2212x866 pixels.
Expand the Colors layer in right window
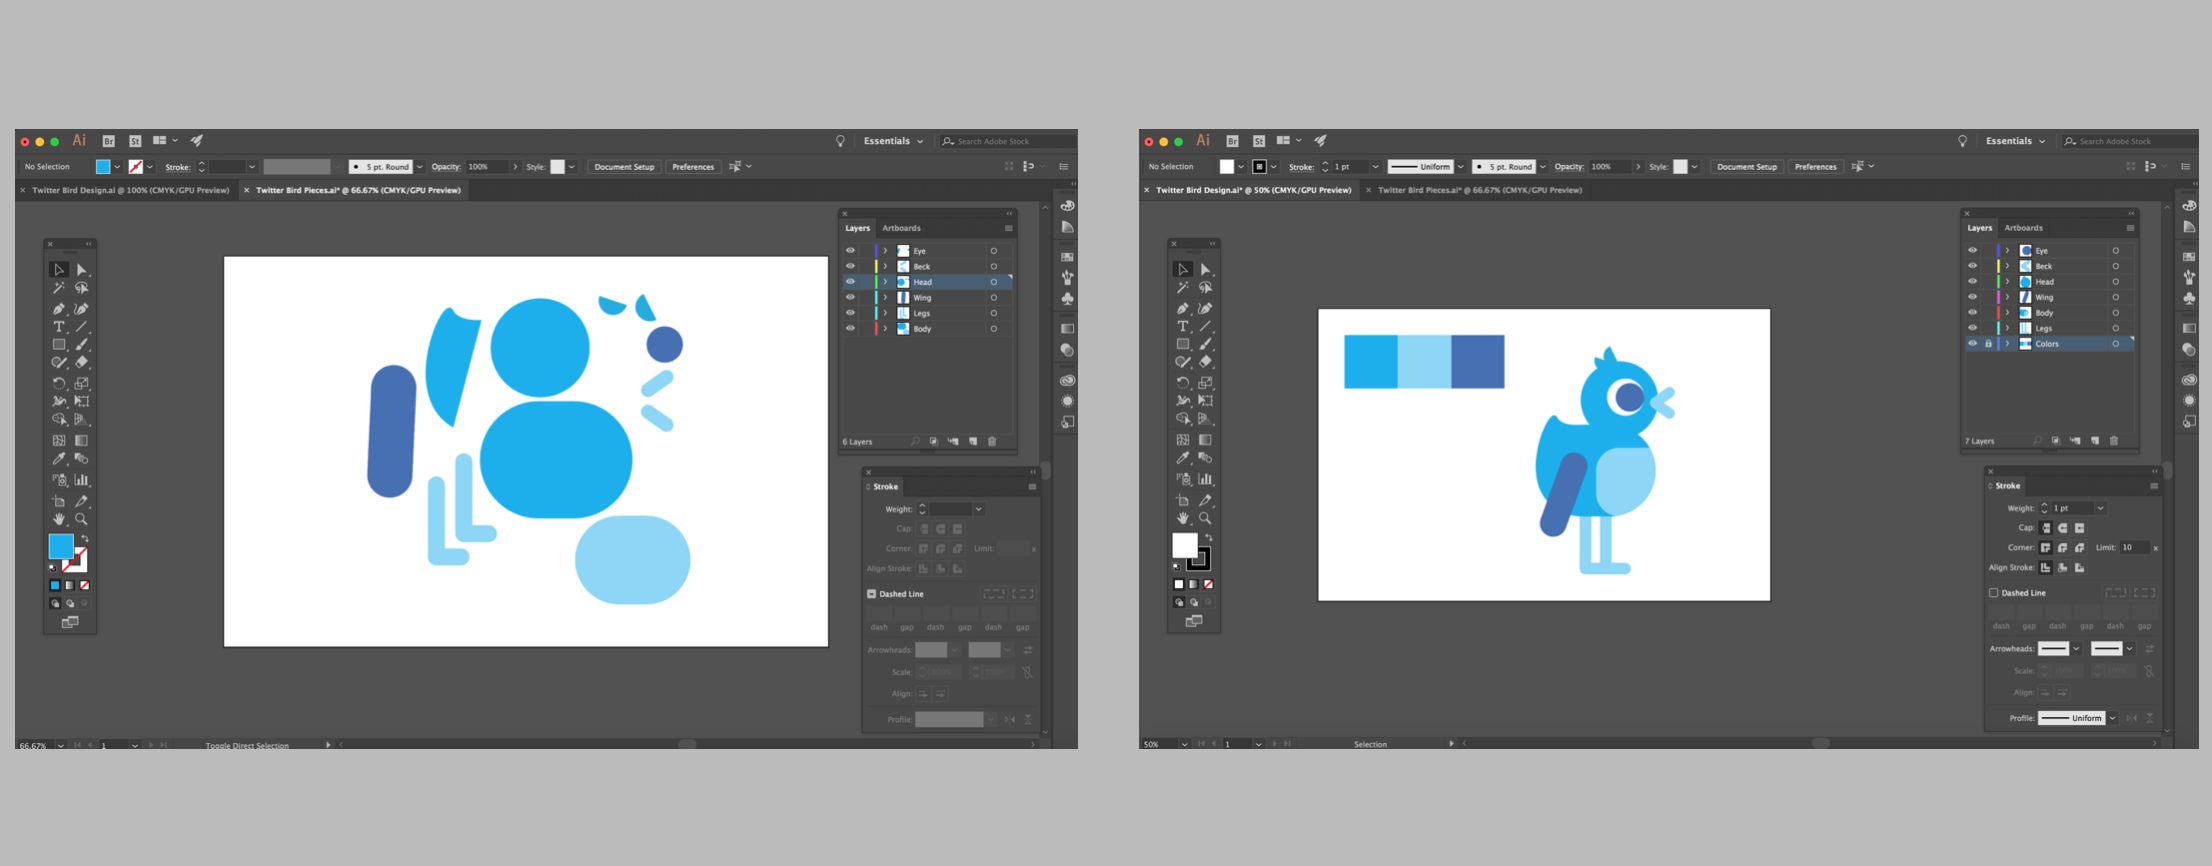2007,344
